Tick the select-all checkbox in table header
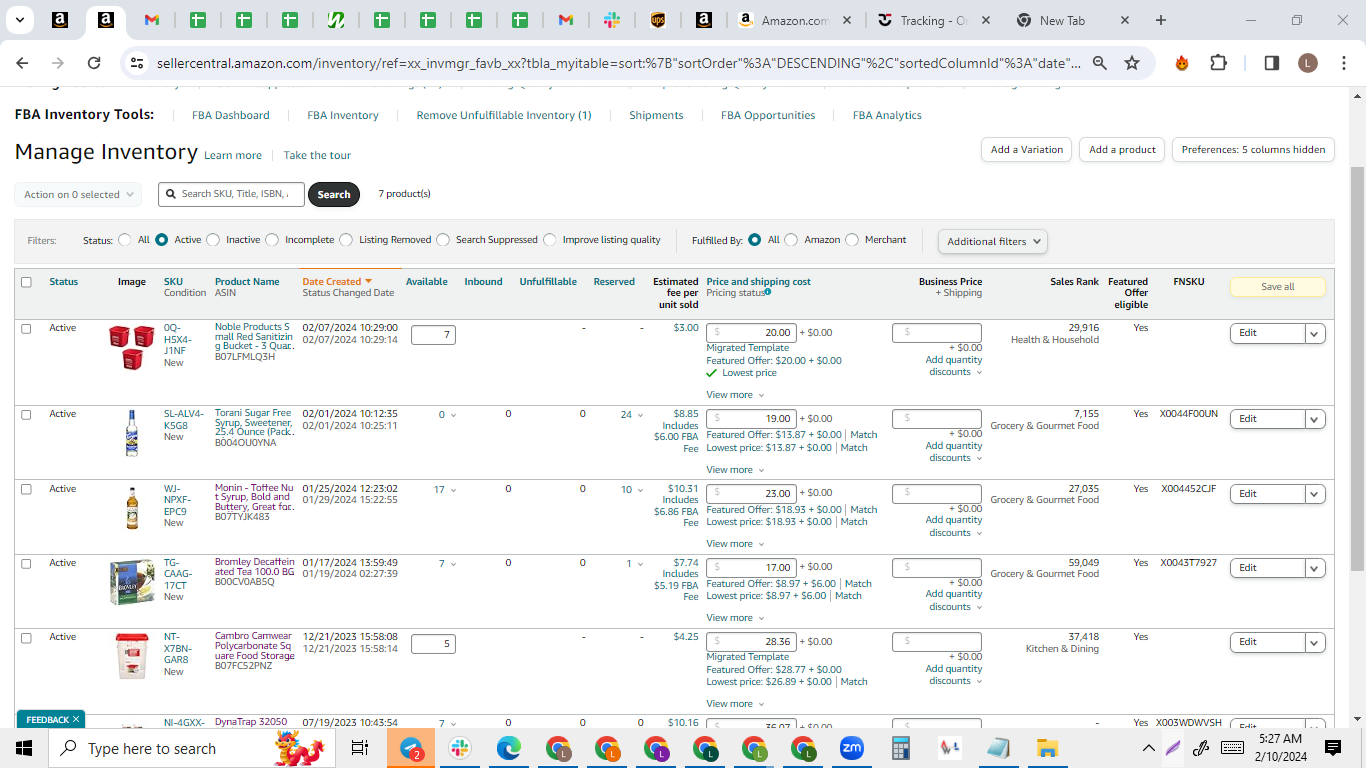Image resolution: width=1366 pixels, height=768 pixels. coord(26,282)
